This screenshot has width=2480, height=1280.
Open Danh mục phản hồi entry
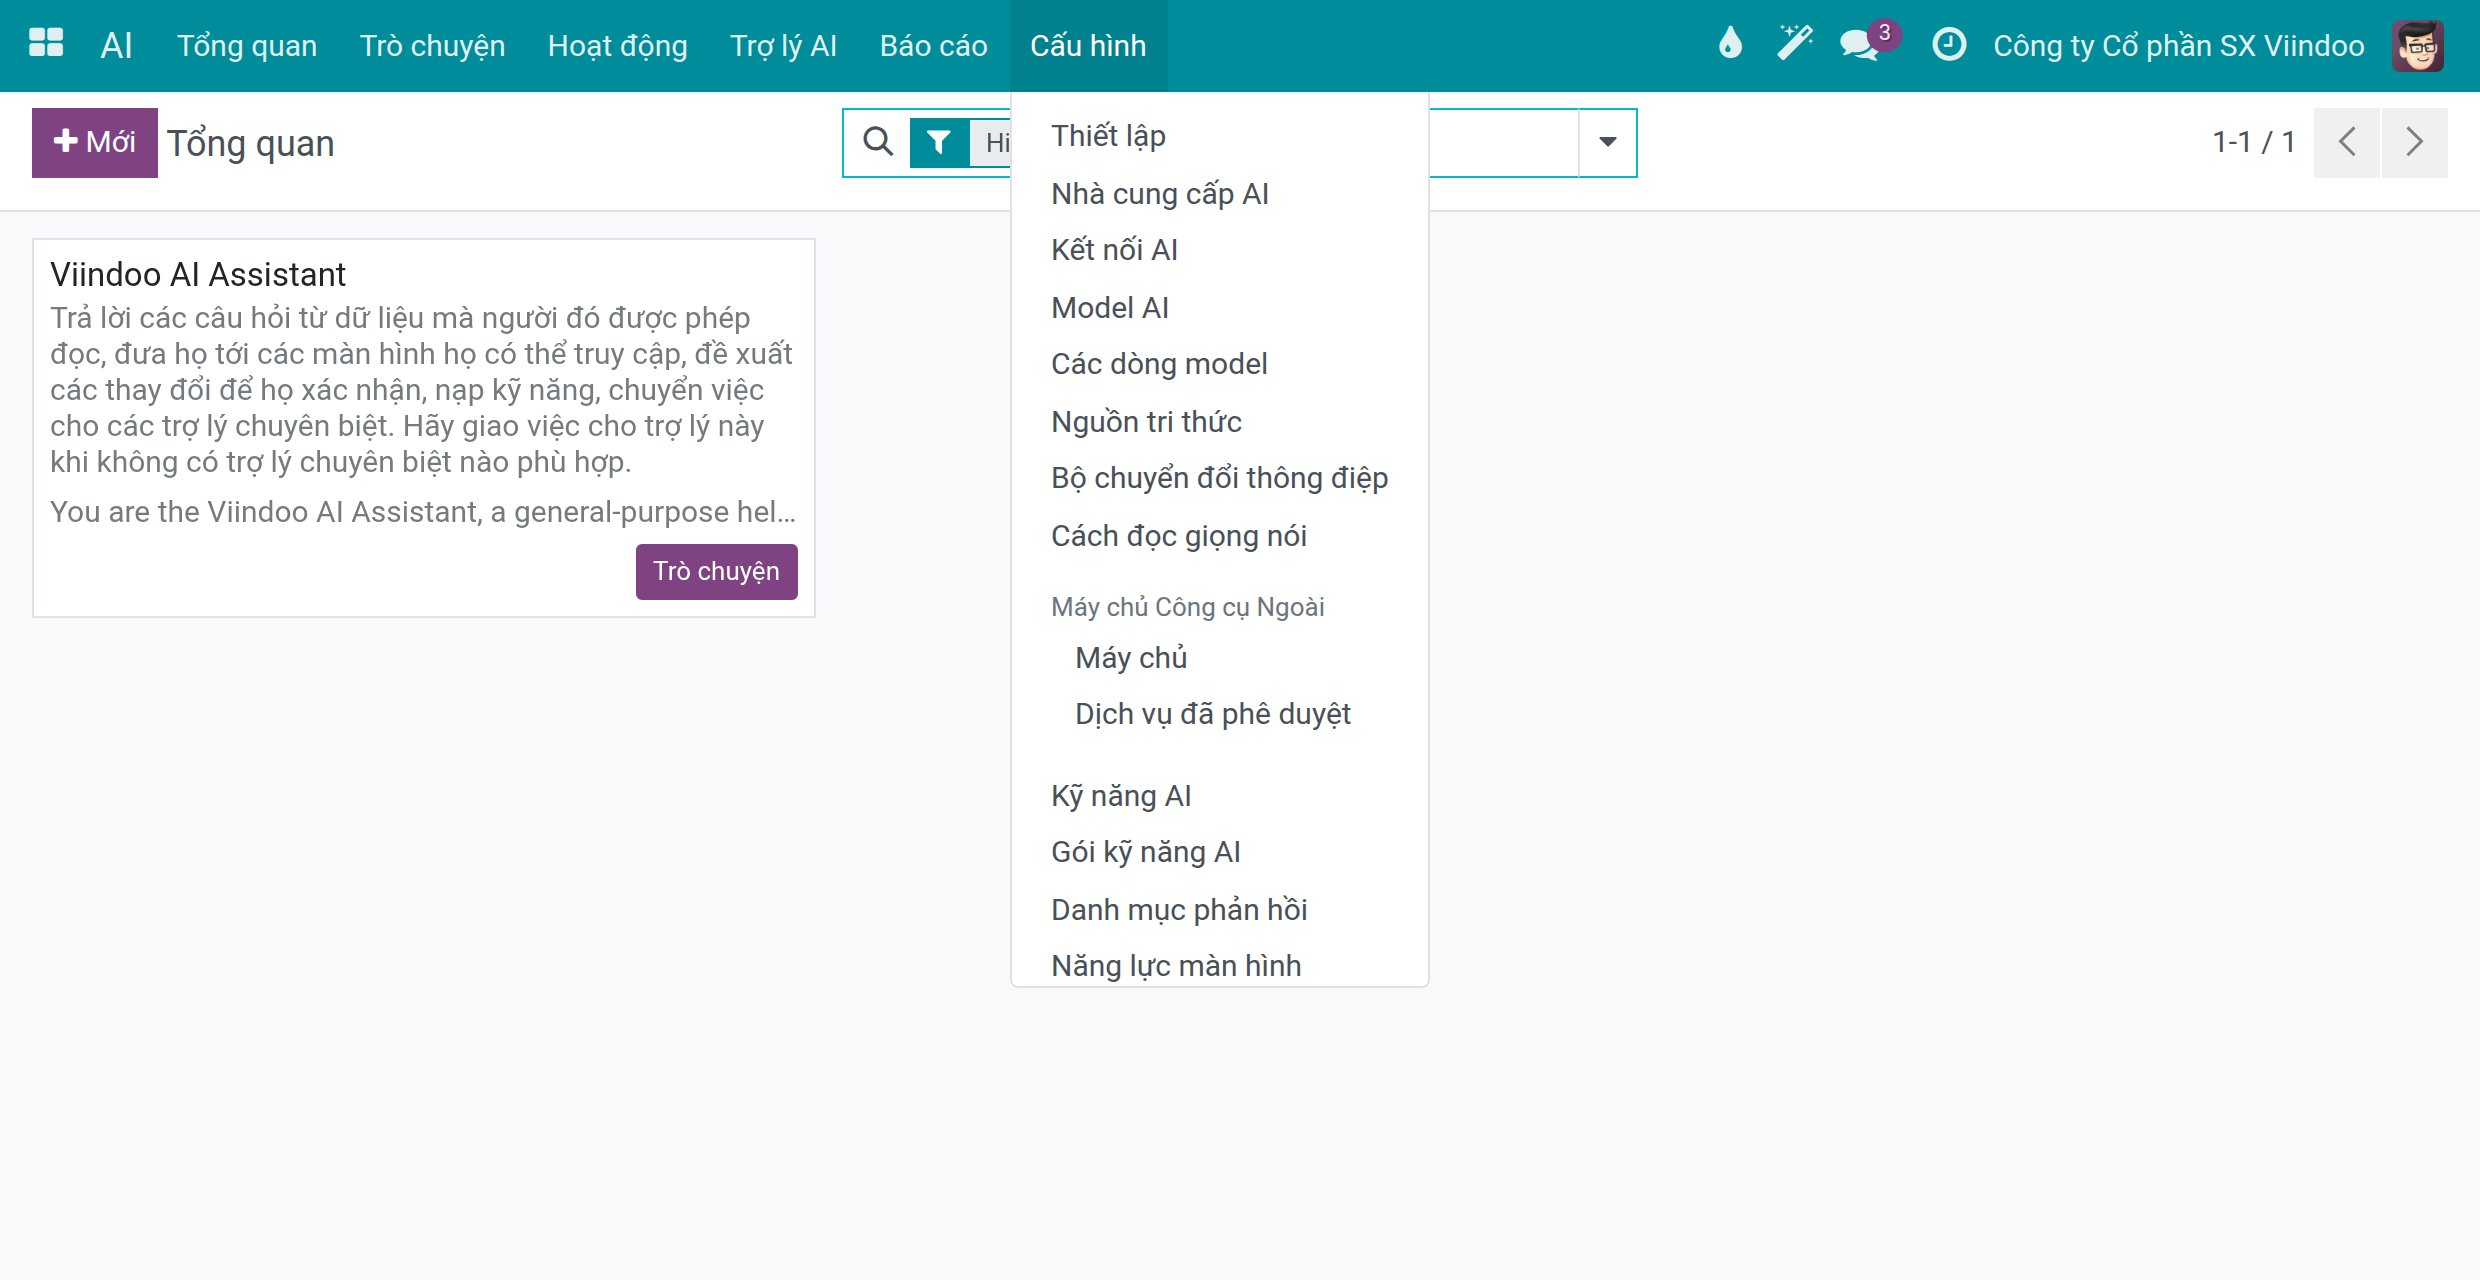[1219, 909]
